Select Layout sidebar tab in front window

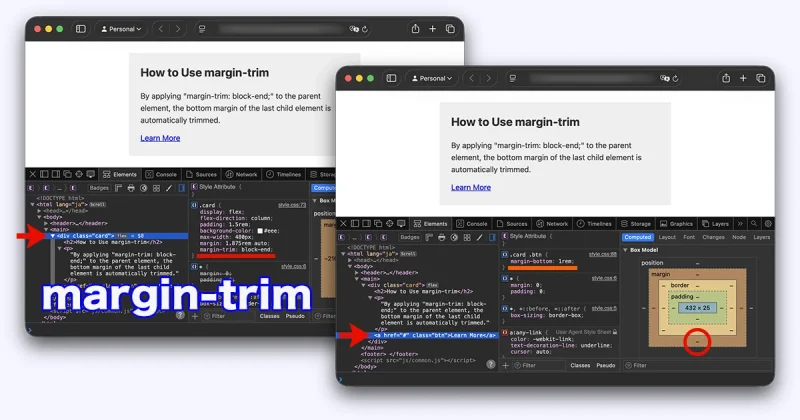tap(667, 237)
